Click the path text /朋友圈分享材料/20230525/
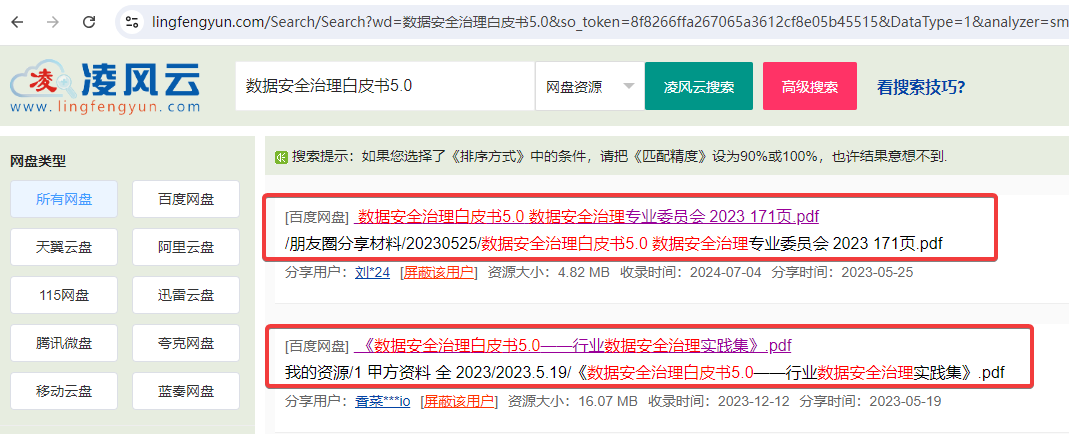This screenshot has width=1069, height=434. coord(383,243)
